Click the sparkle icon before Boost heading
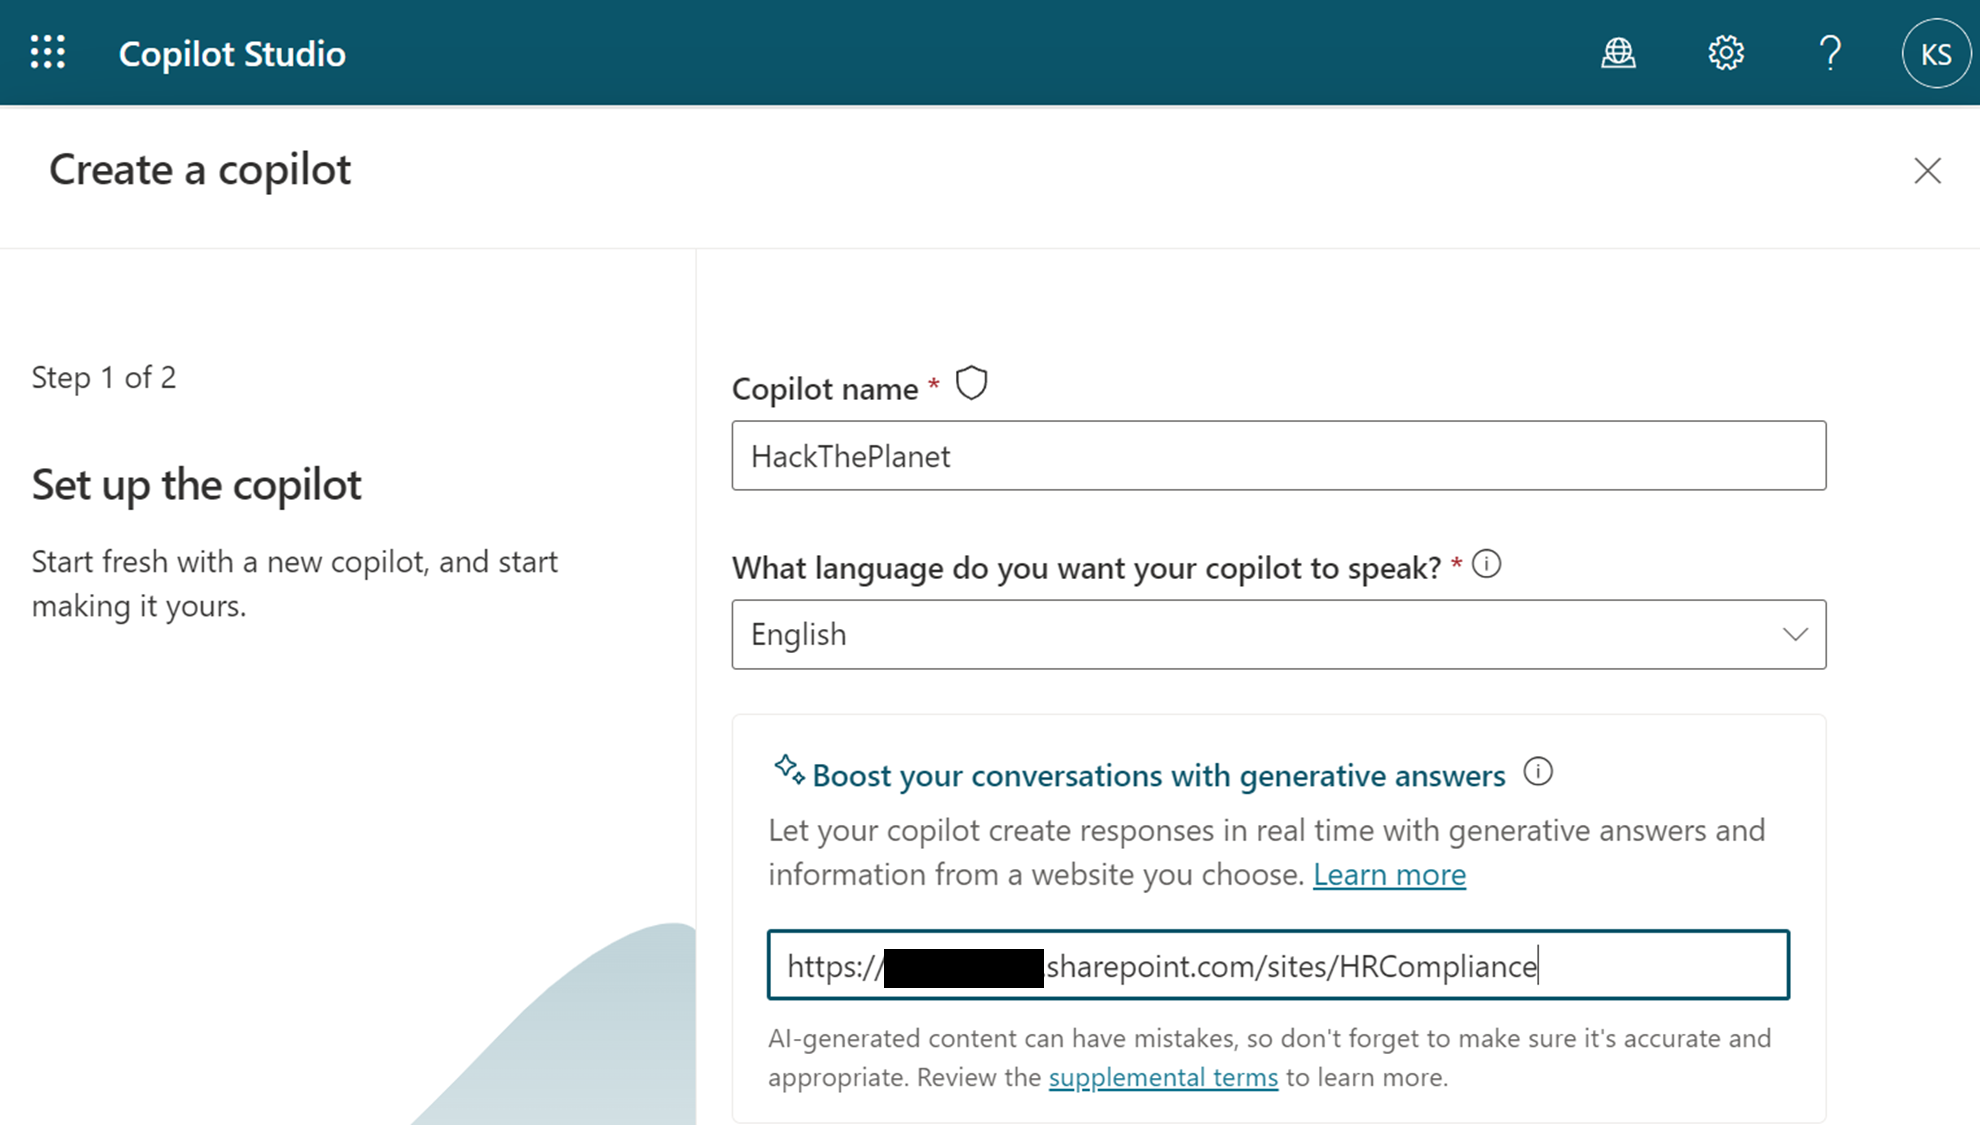 coord(789,770)
